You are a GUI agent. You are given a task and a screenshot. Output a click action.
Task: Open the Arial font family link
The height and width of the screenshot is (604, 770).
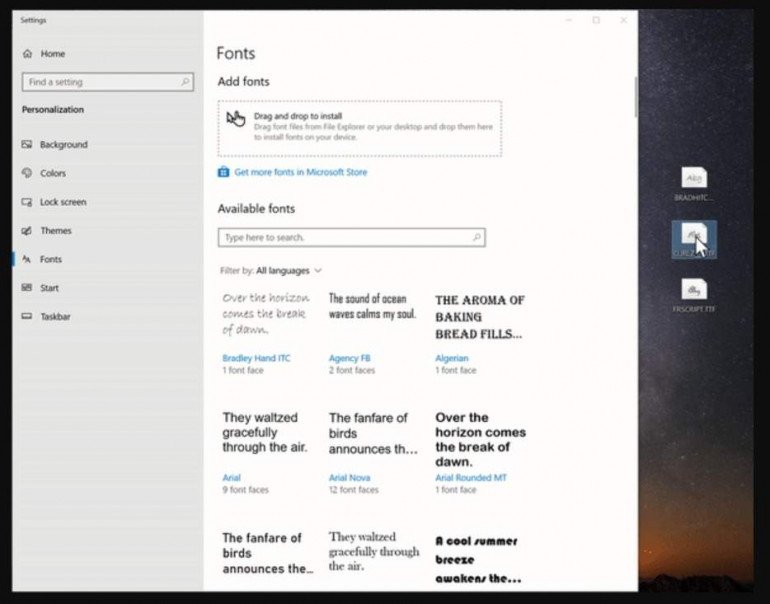point(231,477)
